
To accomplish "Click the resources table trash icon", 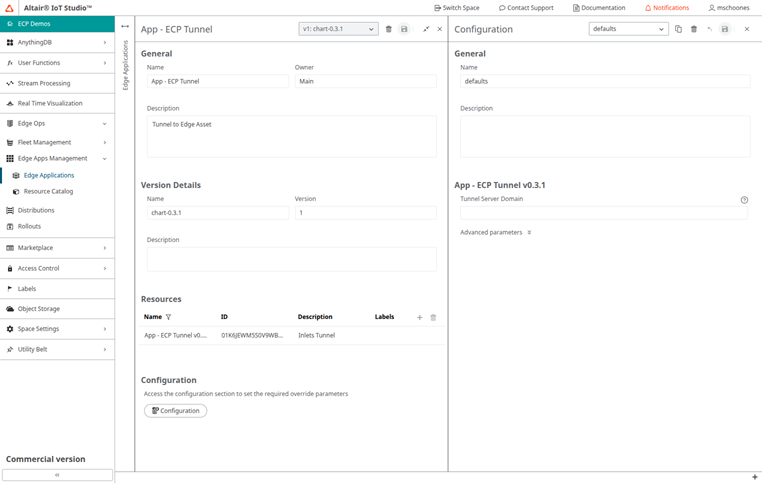I will point(433,317).
